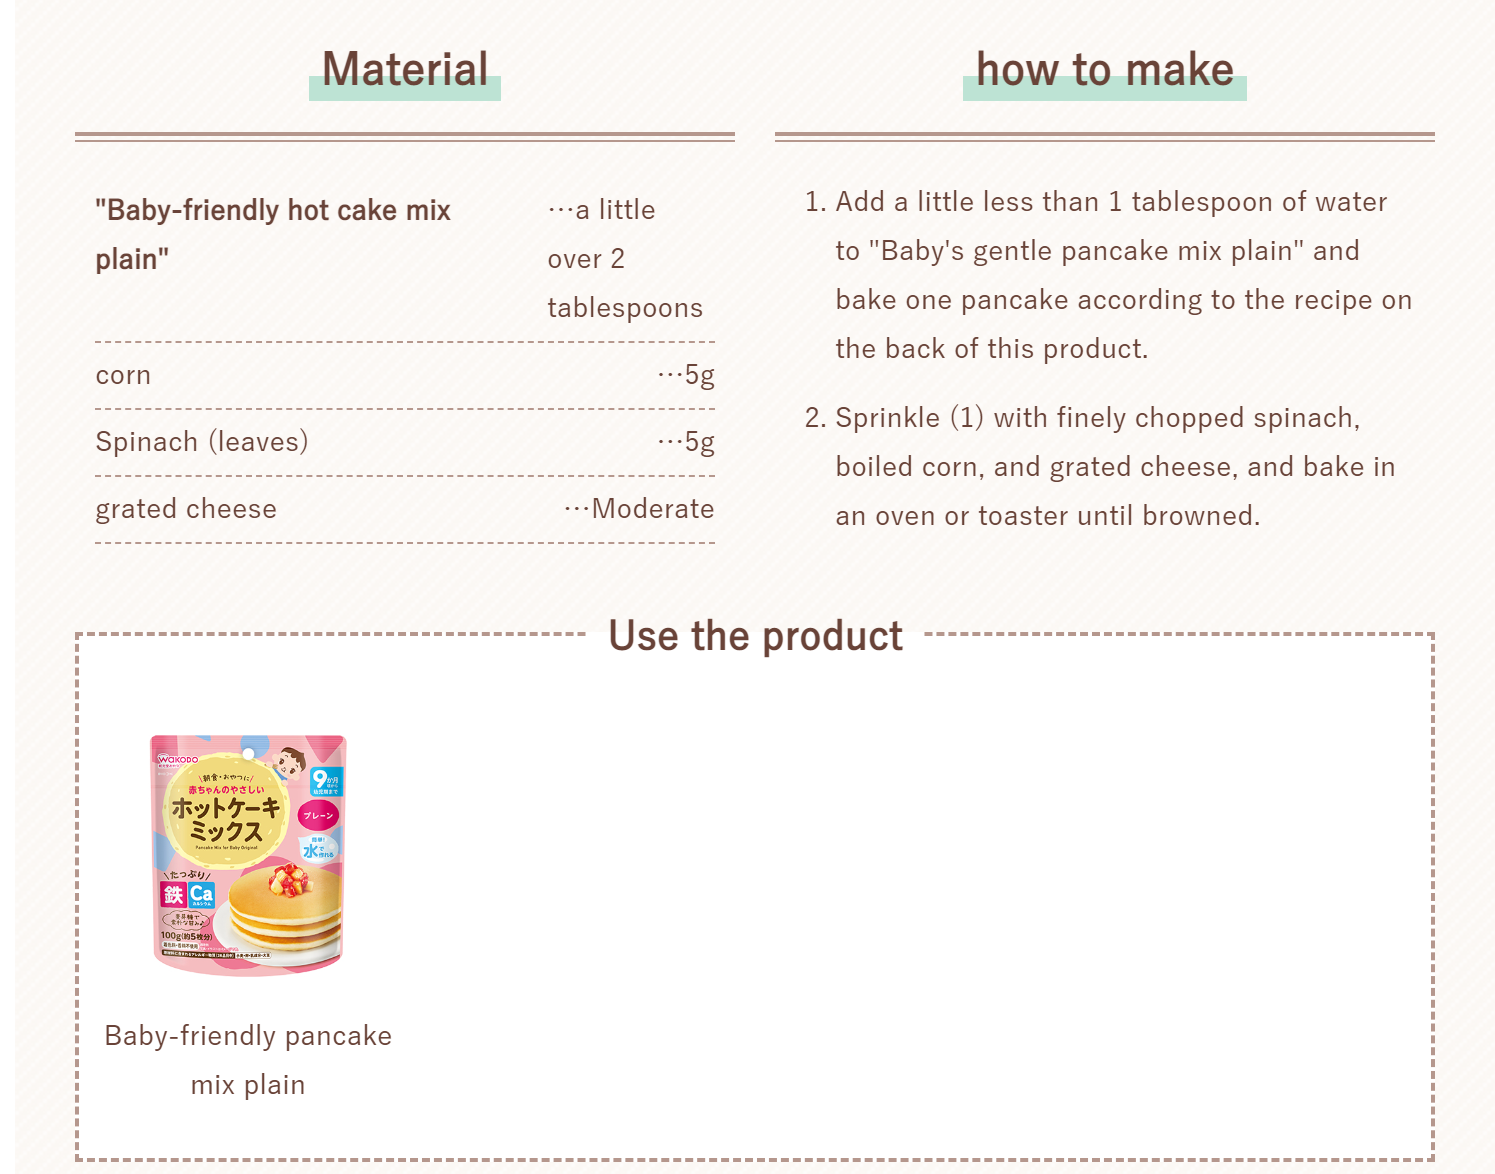Click the "Spinach (leaves)" ingredient name
This screenshot has width=1495, height=1174.
(202, 442)
